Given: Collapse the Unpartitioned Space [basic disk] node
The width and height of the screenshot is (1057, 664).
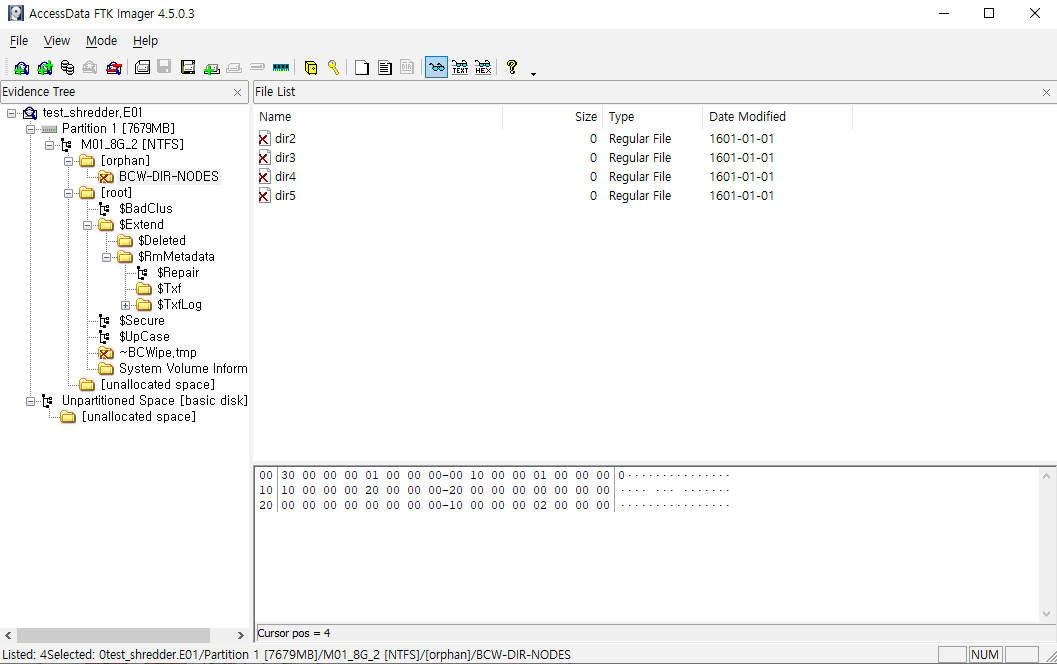Looking at the screenshot, I should tap(30, 401).
